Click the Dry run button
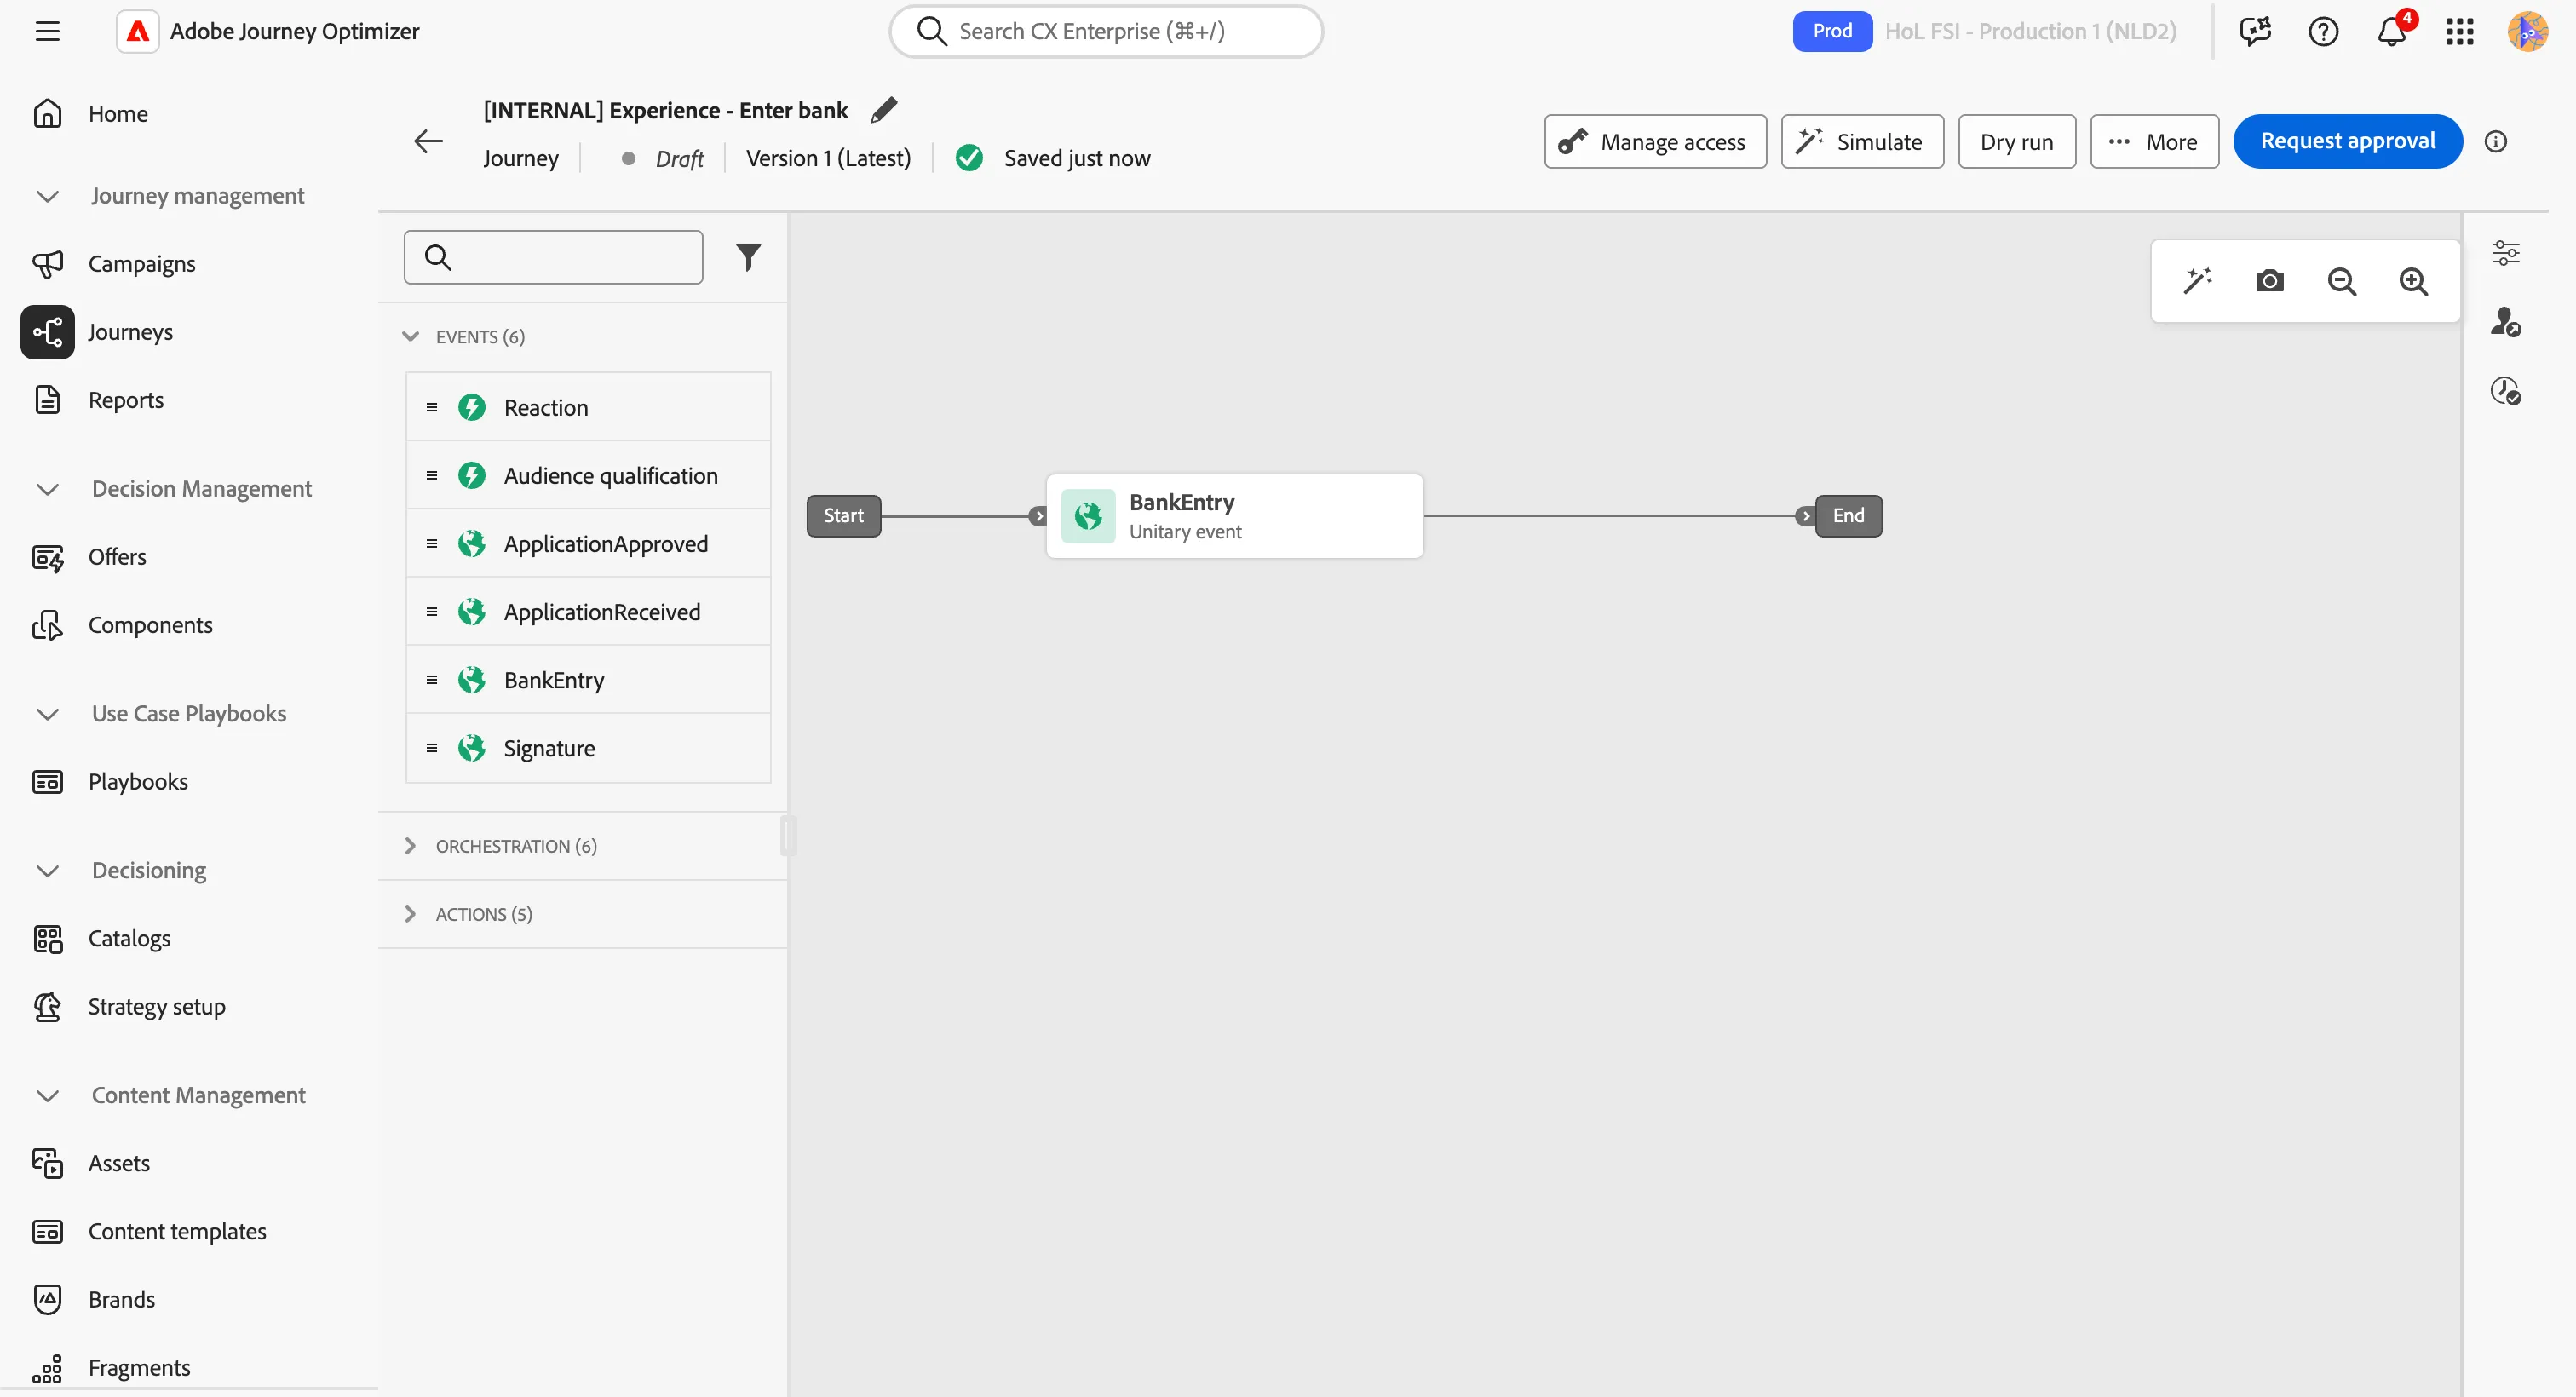 coord(2016,141)
